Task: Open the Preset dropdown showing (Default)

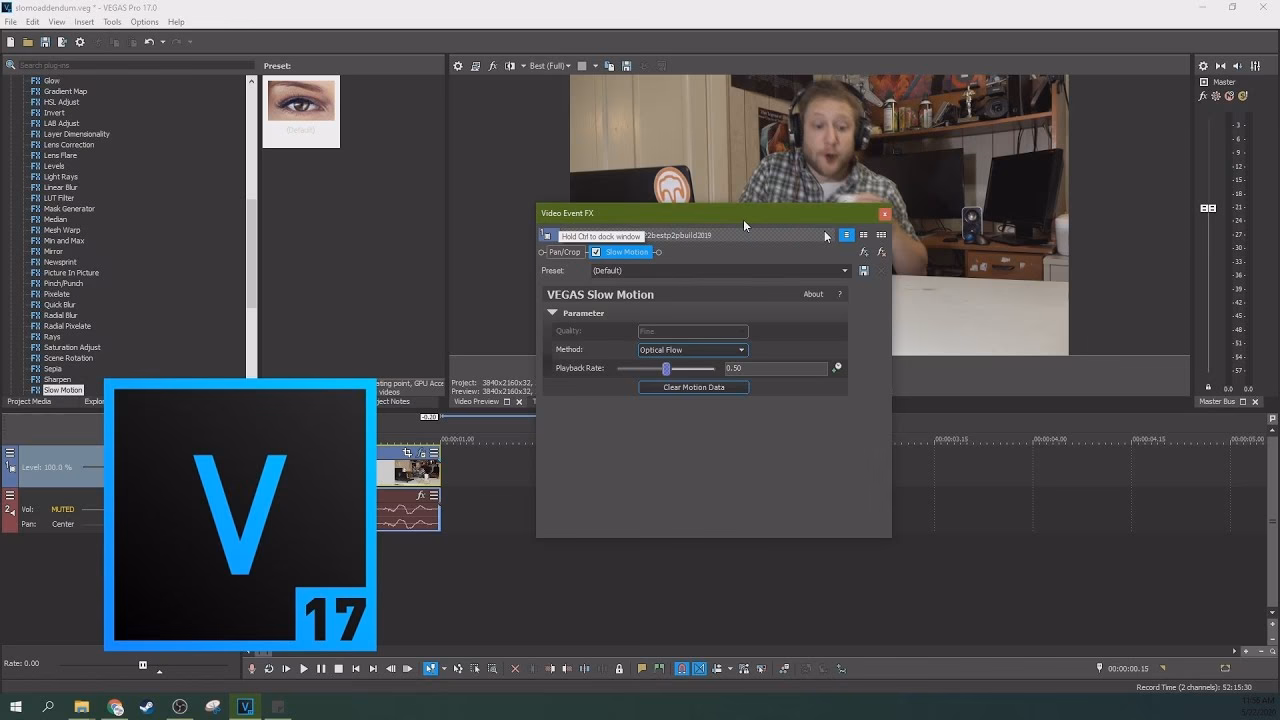Action: (x=720, y=271)
